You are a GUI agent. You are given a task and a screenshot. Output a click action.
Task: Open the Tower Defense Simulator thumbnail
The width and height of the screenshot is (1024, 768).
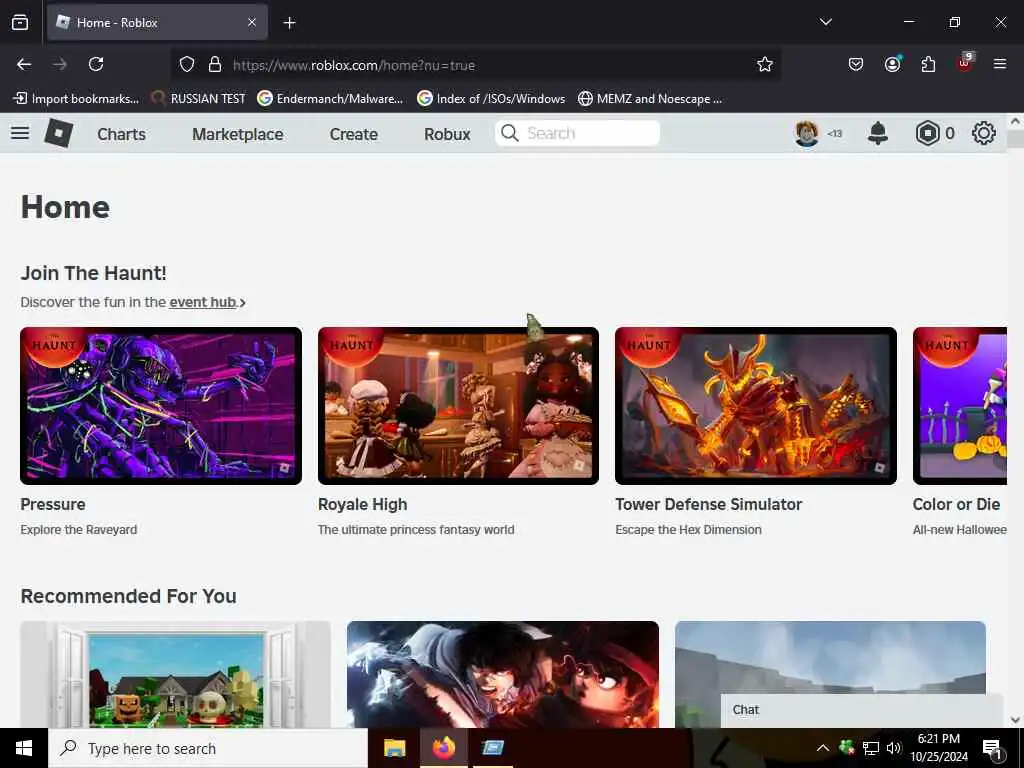[756, 406]
